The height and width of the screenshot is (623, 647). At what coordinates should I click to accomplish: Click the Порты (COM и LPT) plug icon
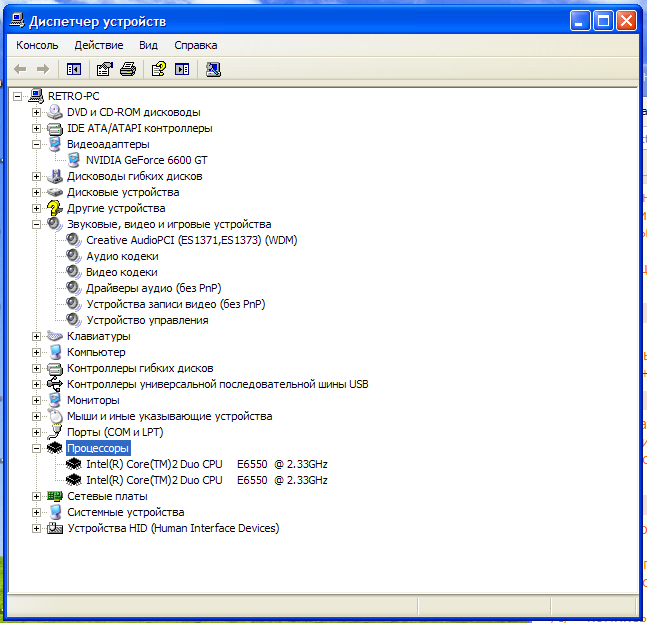pos(54,432)
